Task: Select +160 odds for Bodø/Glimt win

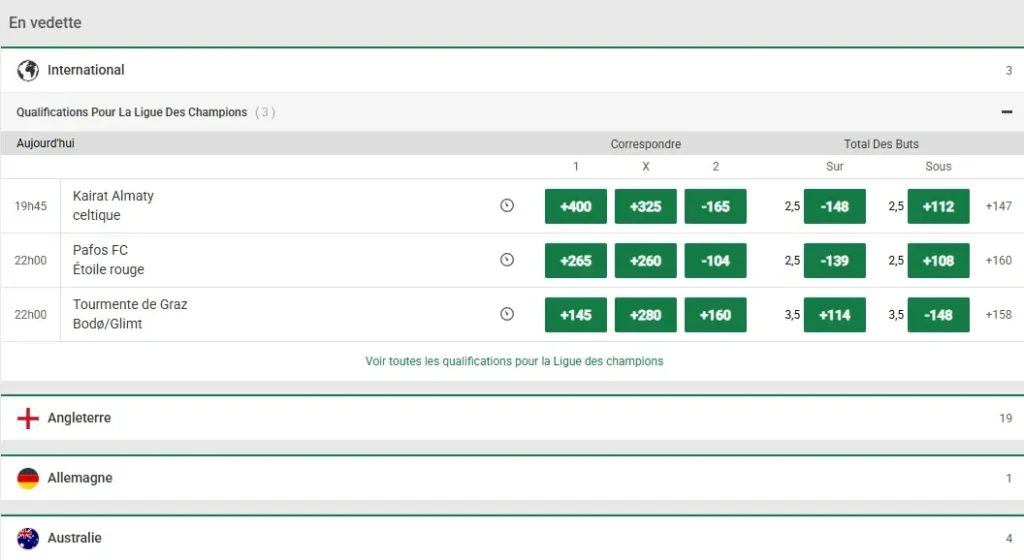Action: click(x=715, y=315)
